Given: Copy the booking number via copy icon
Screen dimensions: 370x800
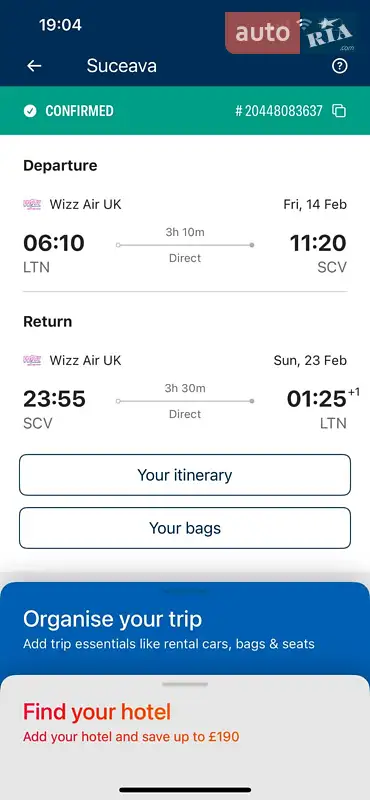Looking at the screenshot, I should click(339, 111).
